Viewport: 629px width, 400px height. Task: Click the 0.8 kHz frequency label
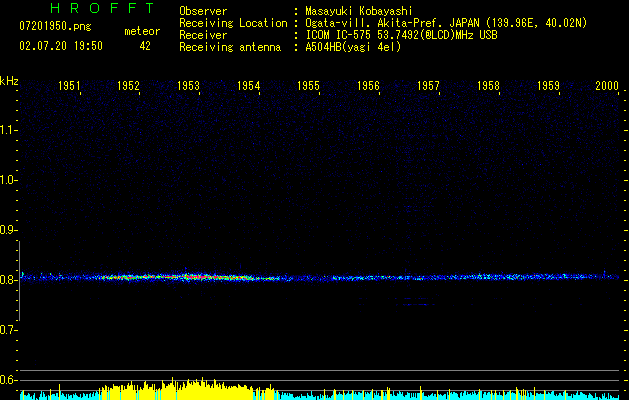pyautogui.click(x=7, y=280)
